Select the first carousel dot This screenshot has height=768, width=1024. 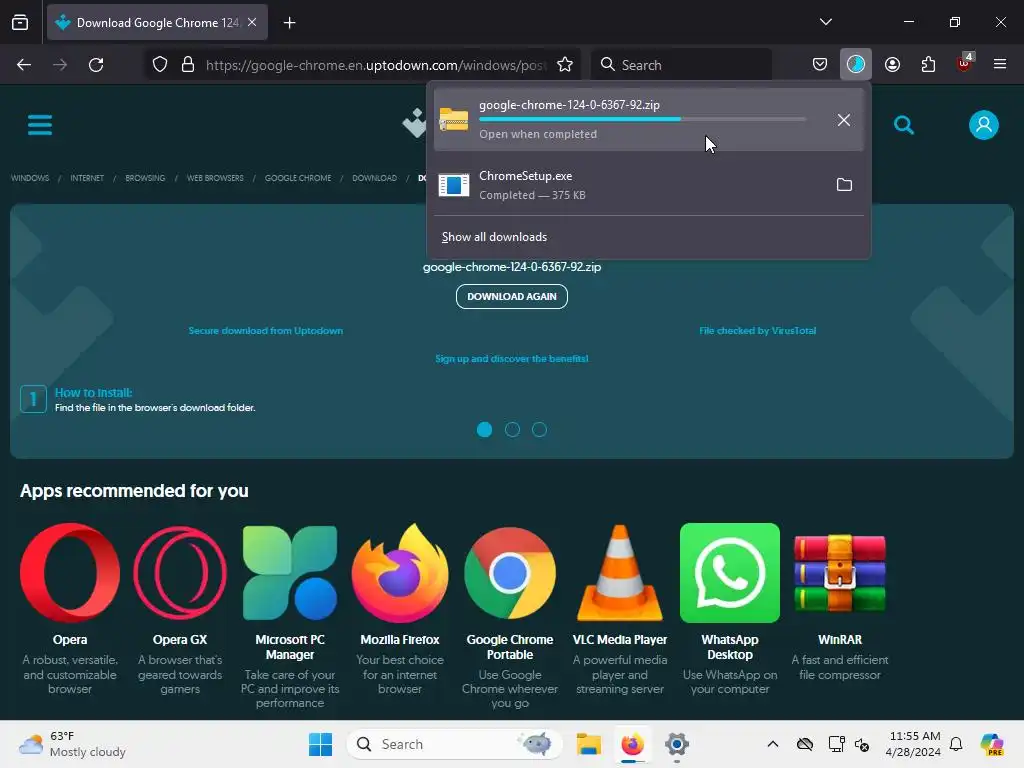[x=484, y=429]
